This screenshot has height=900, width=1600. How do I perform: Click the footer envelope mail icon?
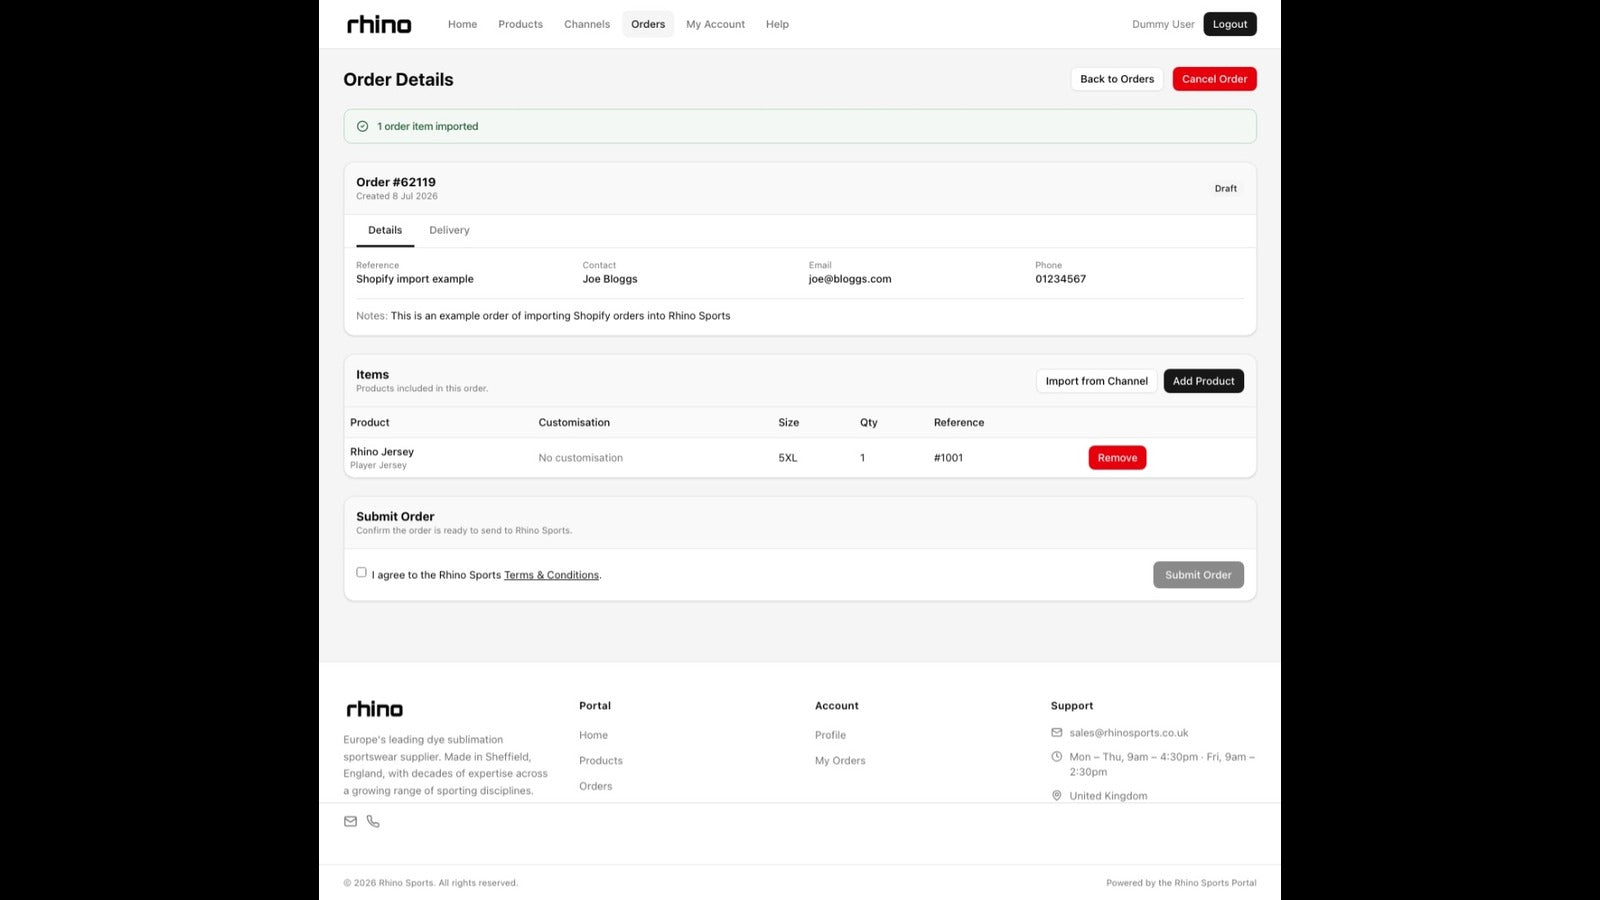point(350,821)
